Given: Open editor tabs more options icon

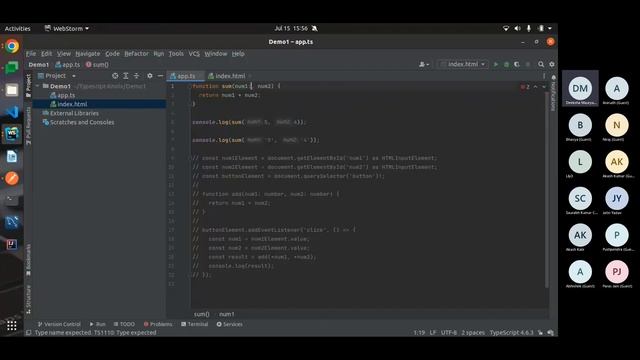Looking at the screenshot, I should pyautogui.click(x=544, y=76).
